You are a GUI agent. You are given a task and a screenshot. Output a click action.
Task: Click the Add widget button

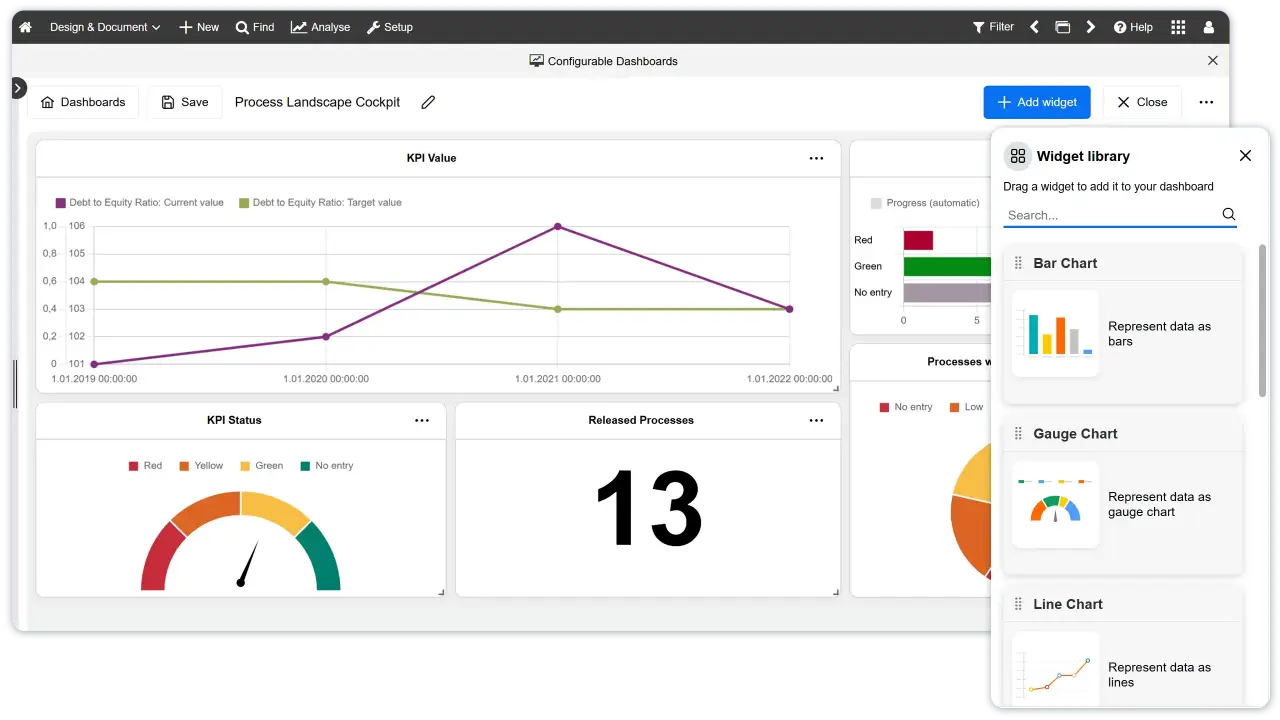coord(1036,102)
